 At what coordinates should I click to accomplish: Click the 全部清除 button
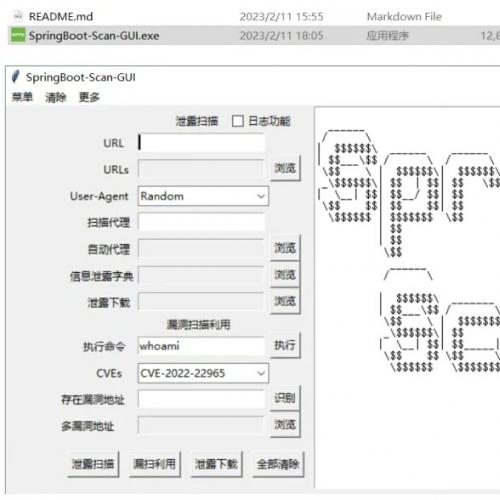278,464
